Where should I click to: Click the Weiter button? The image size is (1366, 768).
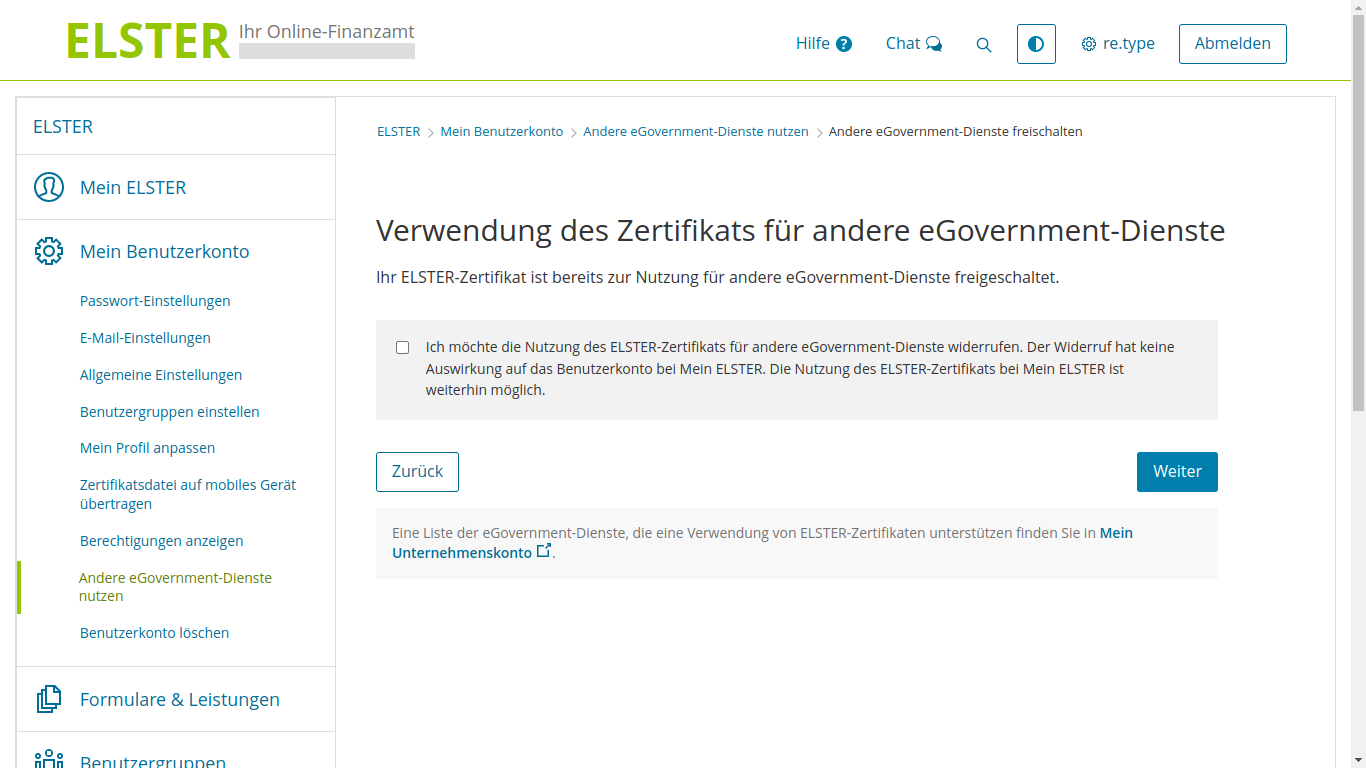[1177, 472]
